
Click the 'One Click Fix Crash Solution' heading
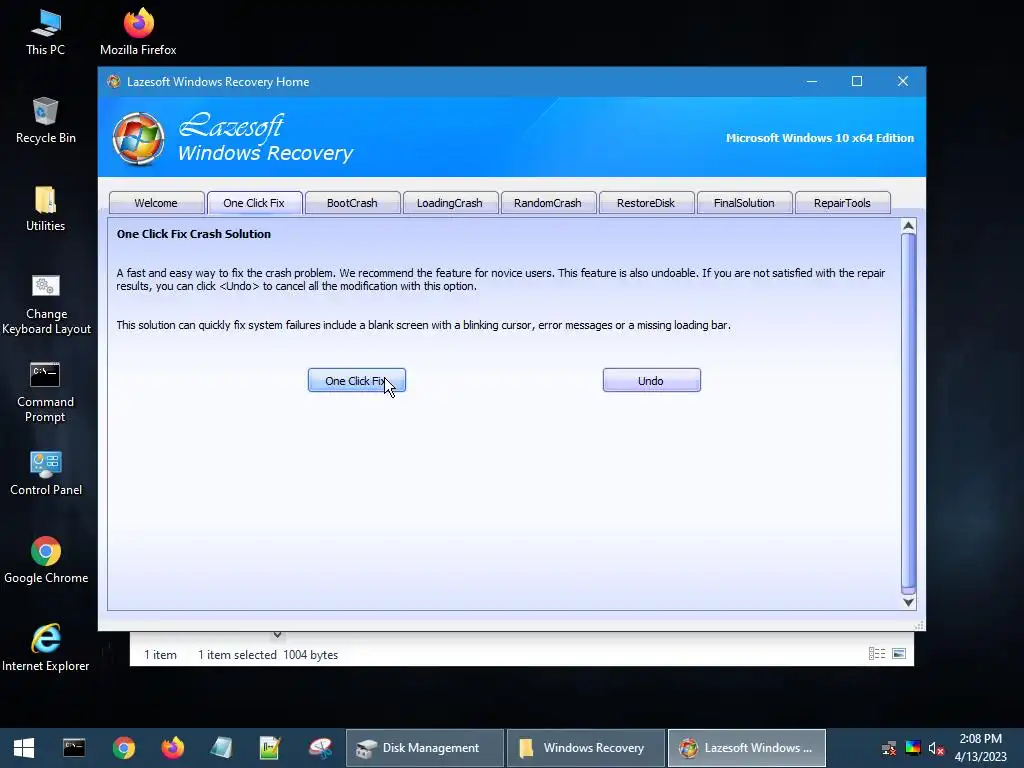[x=193, y=234]
